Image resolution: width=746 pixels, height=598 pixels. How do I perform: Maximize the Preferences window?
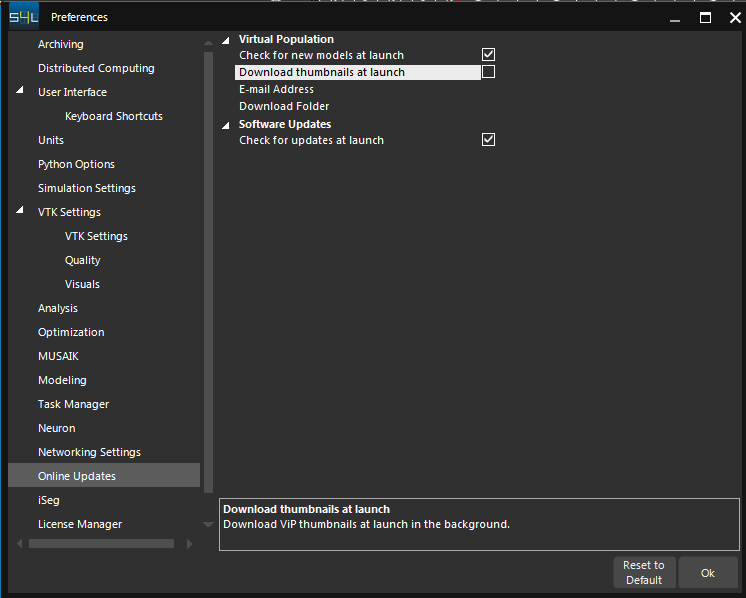coord(705,17)
